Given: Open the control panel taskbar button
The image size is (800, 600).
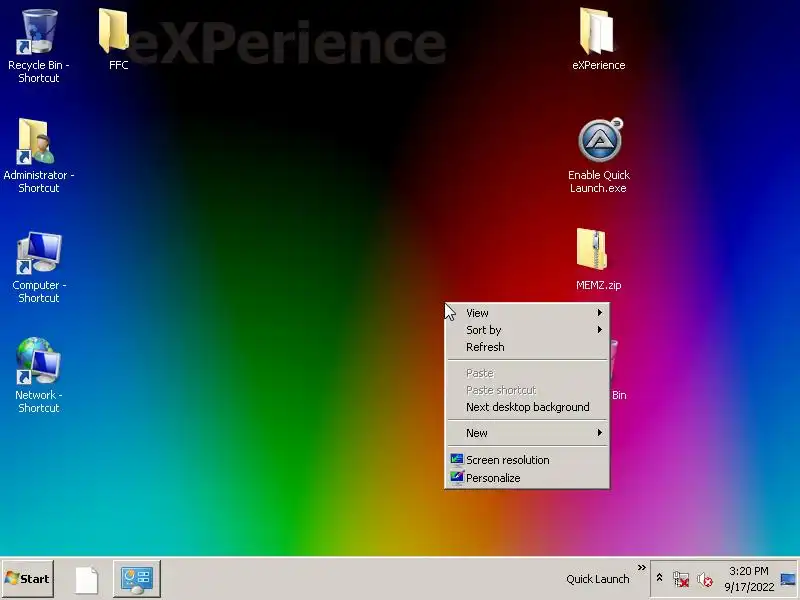Looking at the screenshot, I should tap(137, 579).
